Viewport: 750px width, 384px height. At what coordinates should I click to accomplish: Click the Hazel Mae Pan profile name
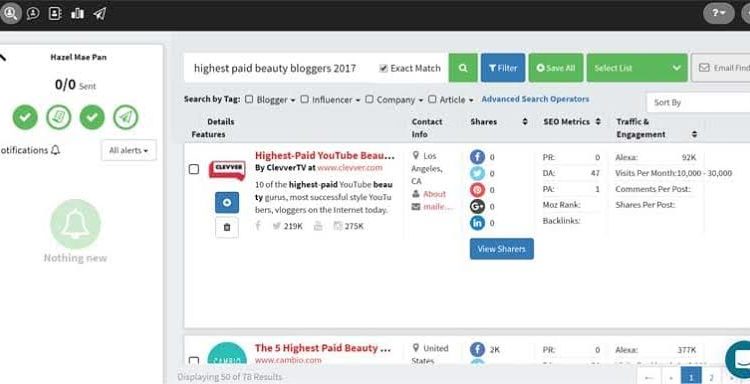78,57
